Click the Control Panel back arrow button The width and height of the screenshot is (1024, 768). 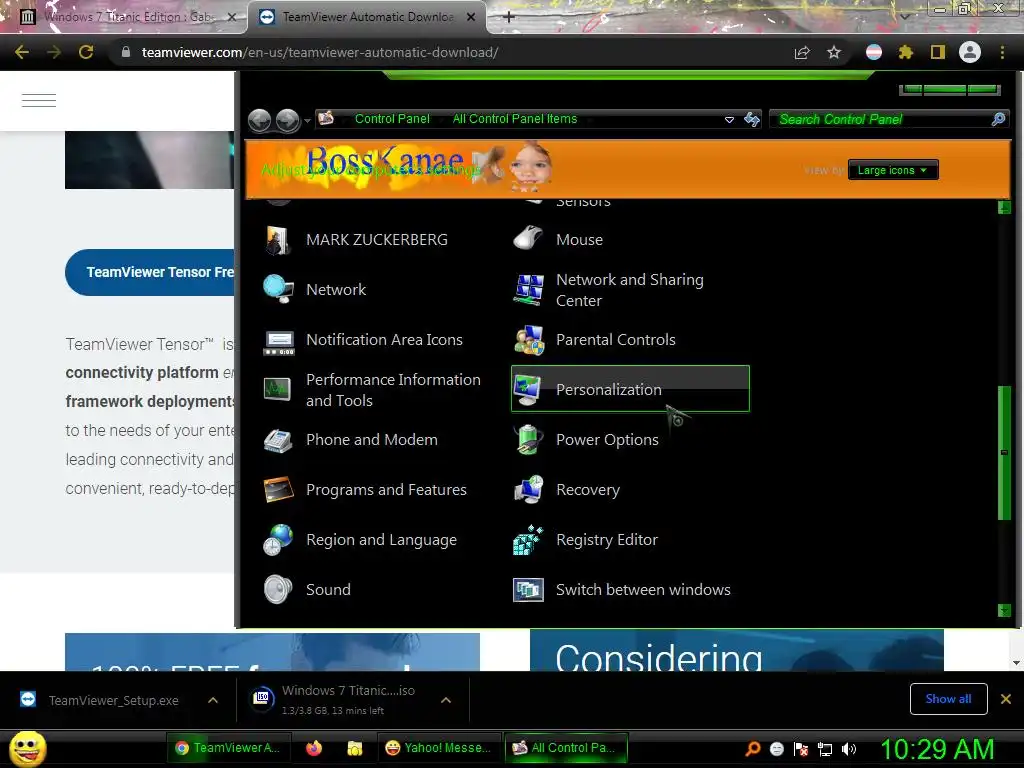point(260,120)
